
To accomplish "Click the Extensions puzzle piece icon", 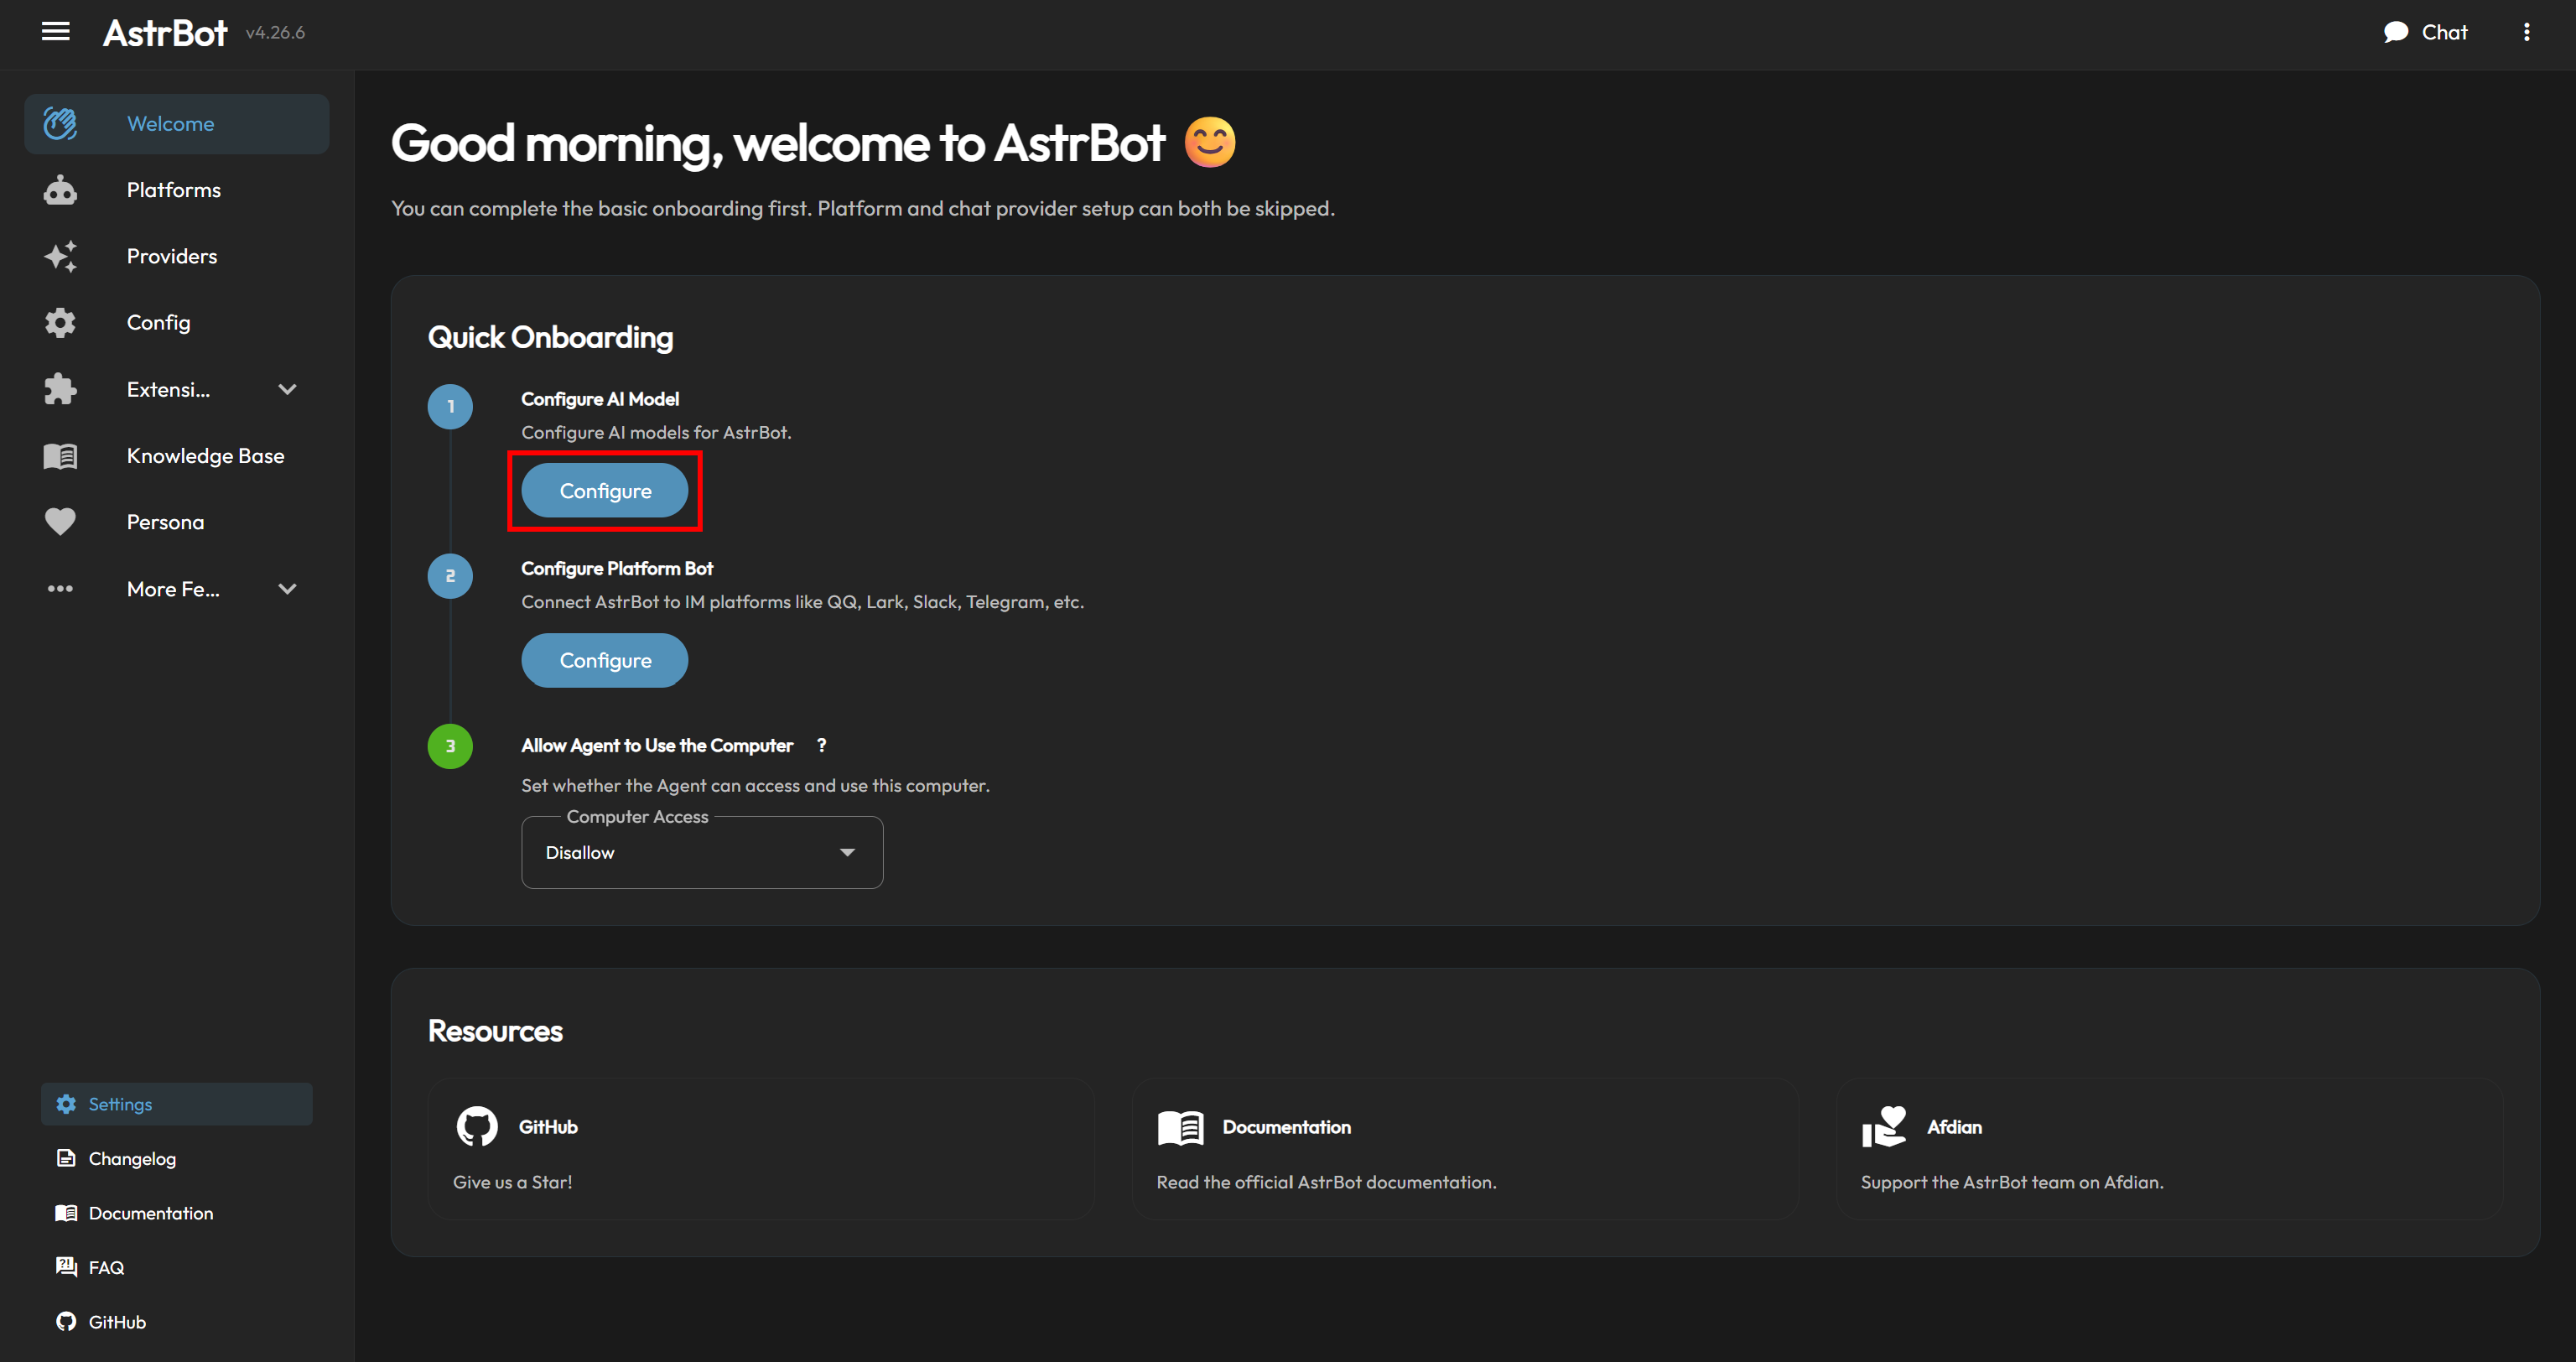I will coord(60,389).
